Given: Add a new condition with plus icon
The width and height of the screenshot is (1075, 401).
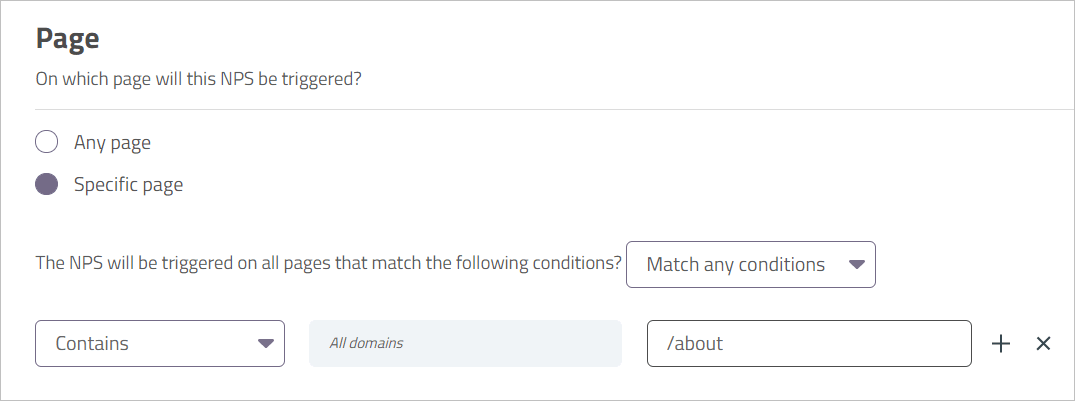Looking at the screenshot, I should point(1001,344).
